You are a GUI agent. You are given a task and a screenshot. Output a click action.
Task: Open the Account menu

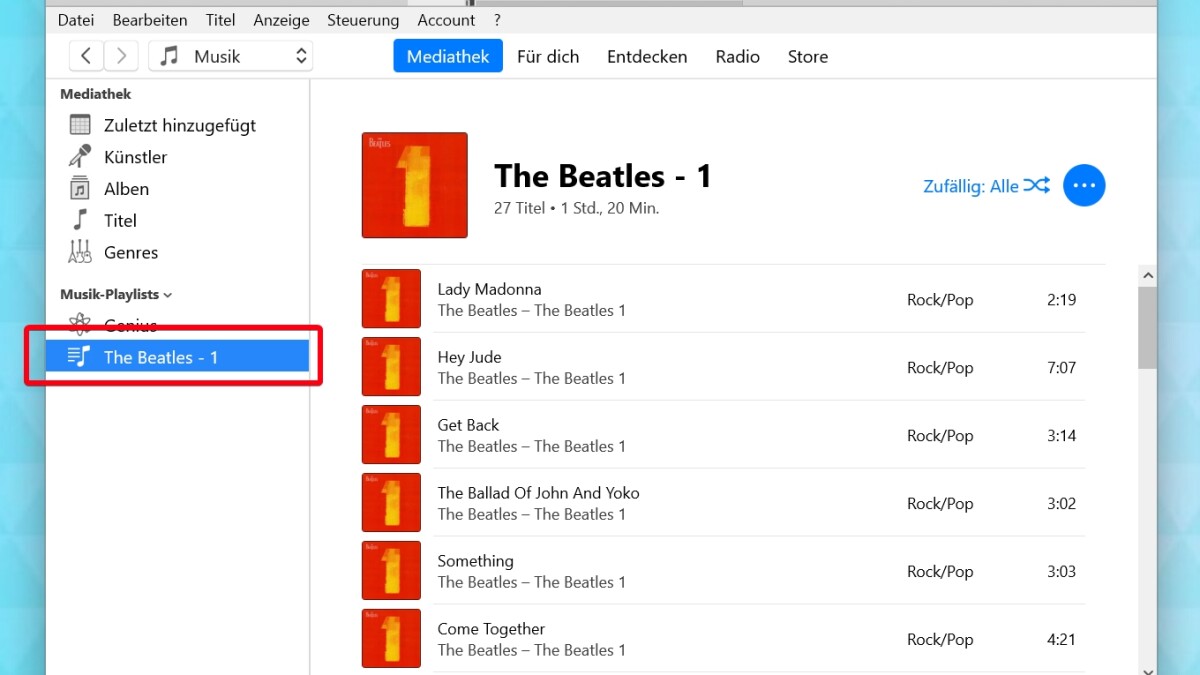coord(446,19)
